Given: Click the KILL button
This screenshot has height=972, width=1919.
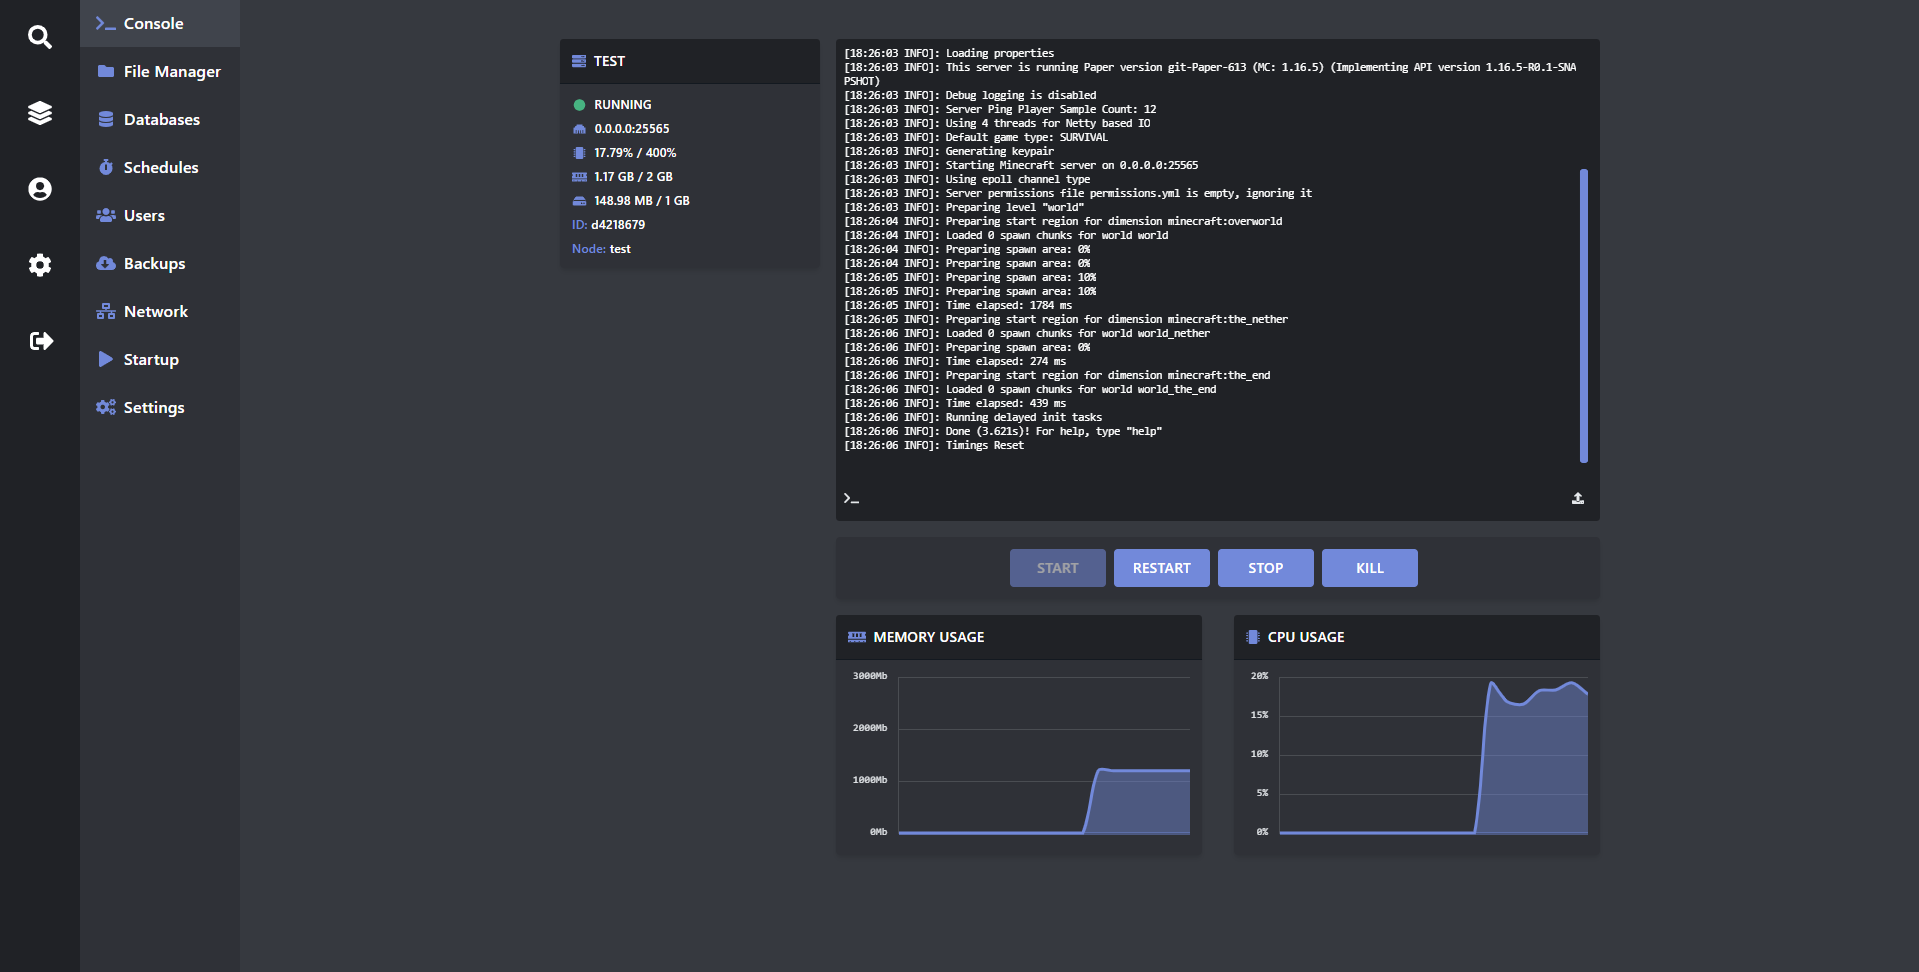Looking at the screenshot, I should pos(1370,568).
